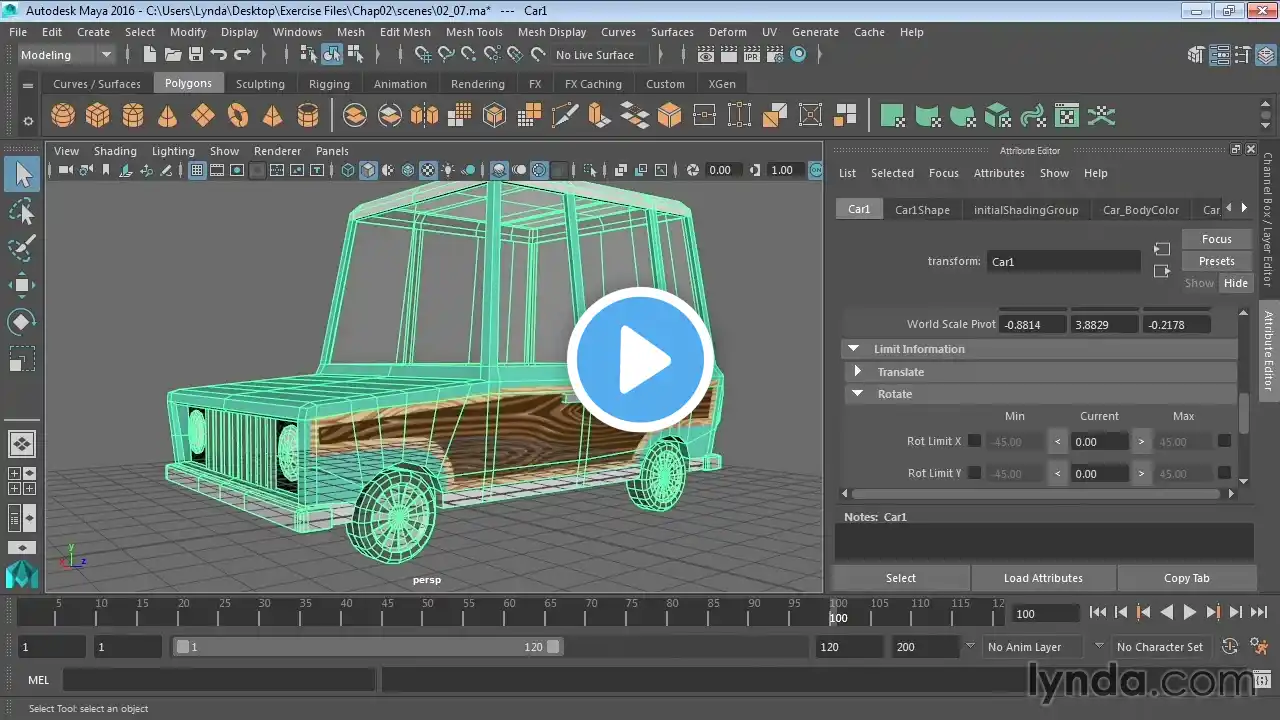Click the New Scene icon
The image size is (1280, 720).
click(150, 55)
